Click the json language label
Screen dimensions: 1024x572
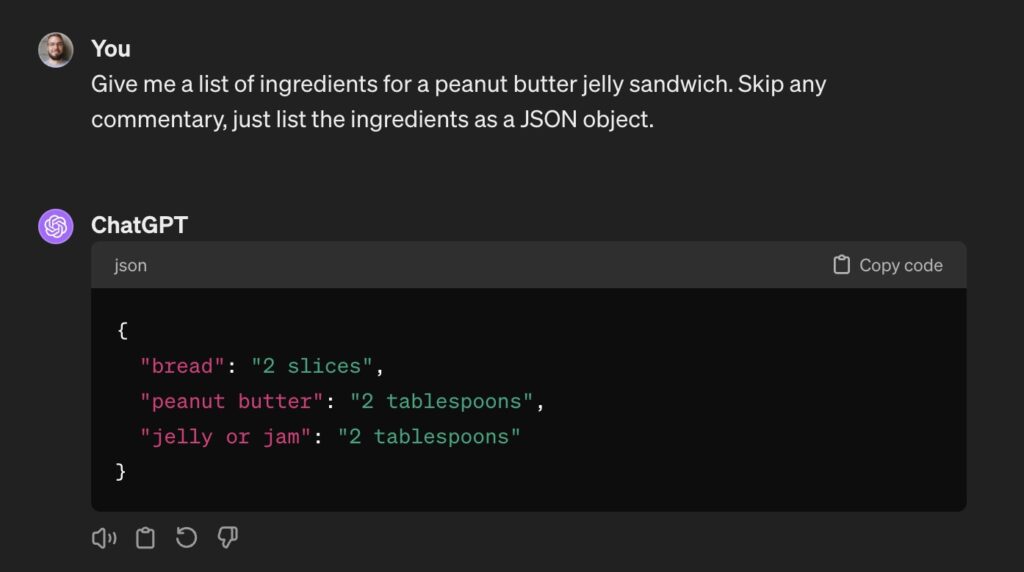(x=131, y=265)
